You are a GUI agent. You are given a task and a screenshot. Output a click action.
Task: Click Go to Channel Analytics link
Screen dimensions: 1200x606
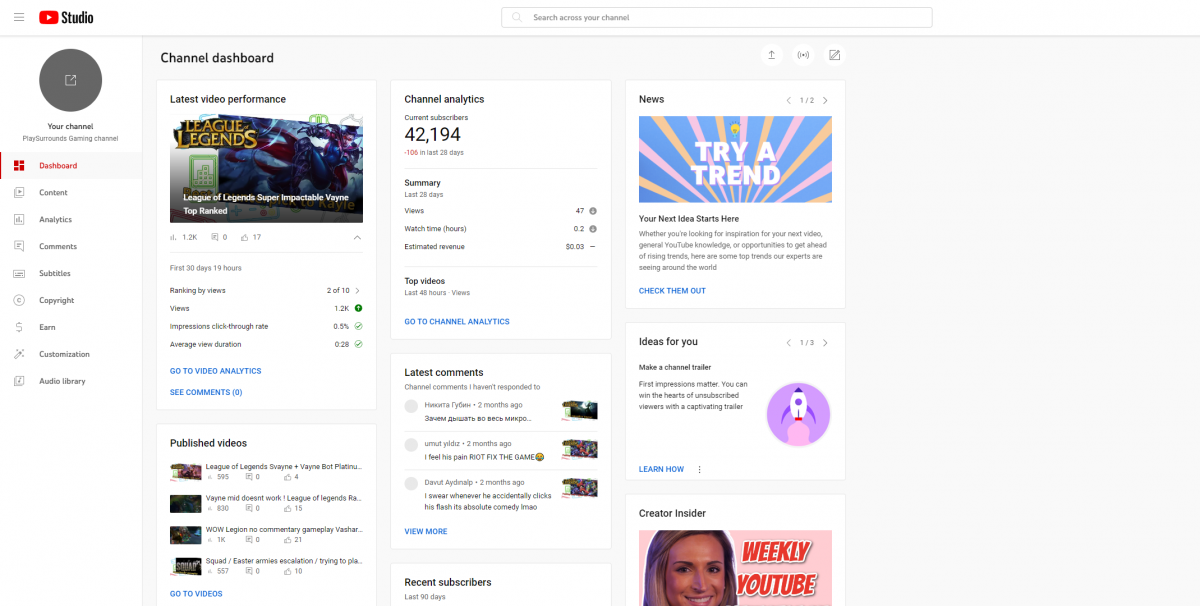tap(456, 322)
